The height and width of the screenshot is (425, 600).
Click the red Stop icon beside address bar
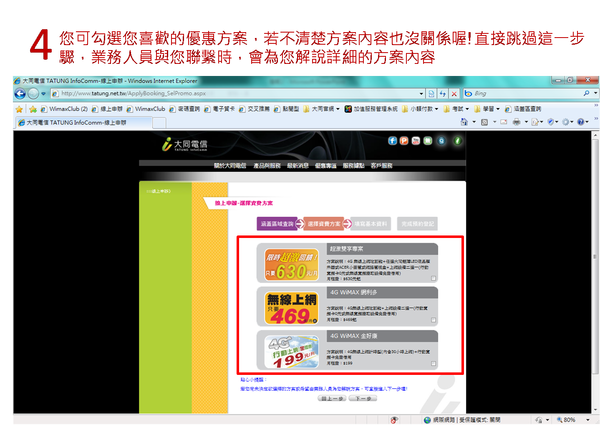click(x=454, y=93)
